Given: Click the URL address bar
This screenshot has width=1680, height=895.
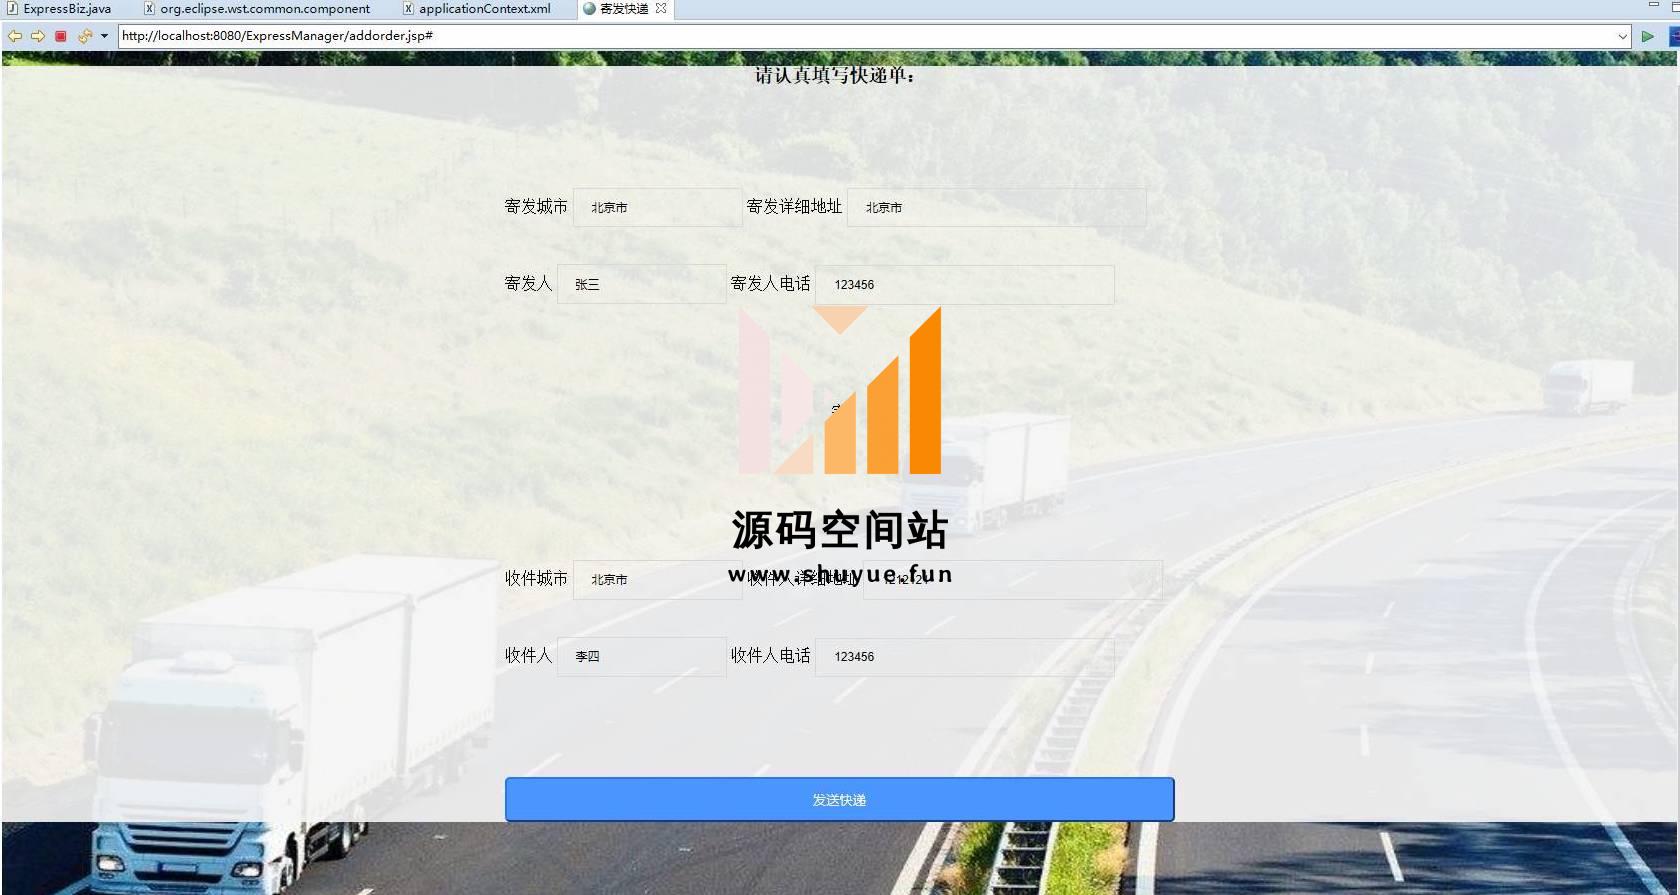Looking at the screenshot, I should pyautogui.click(x=860, y=36).
